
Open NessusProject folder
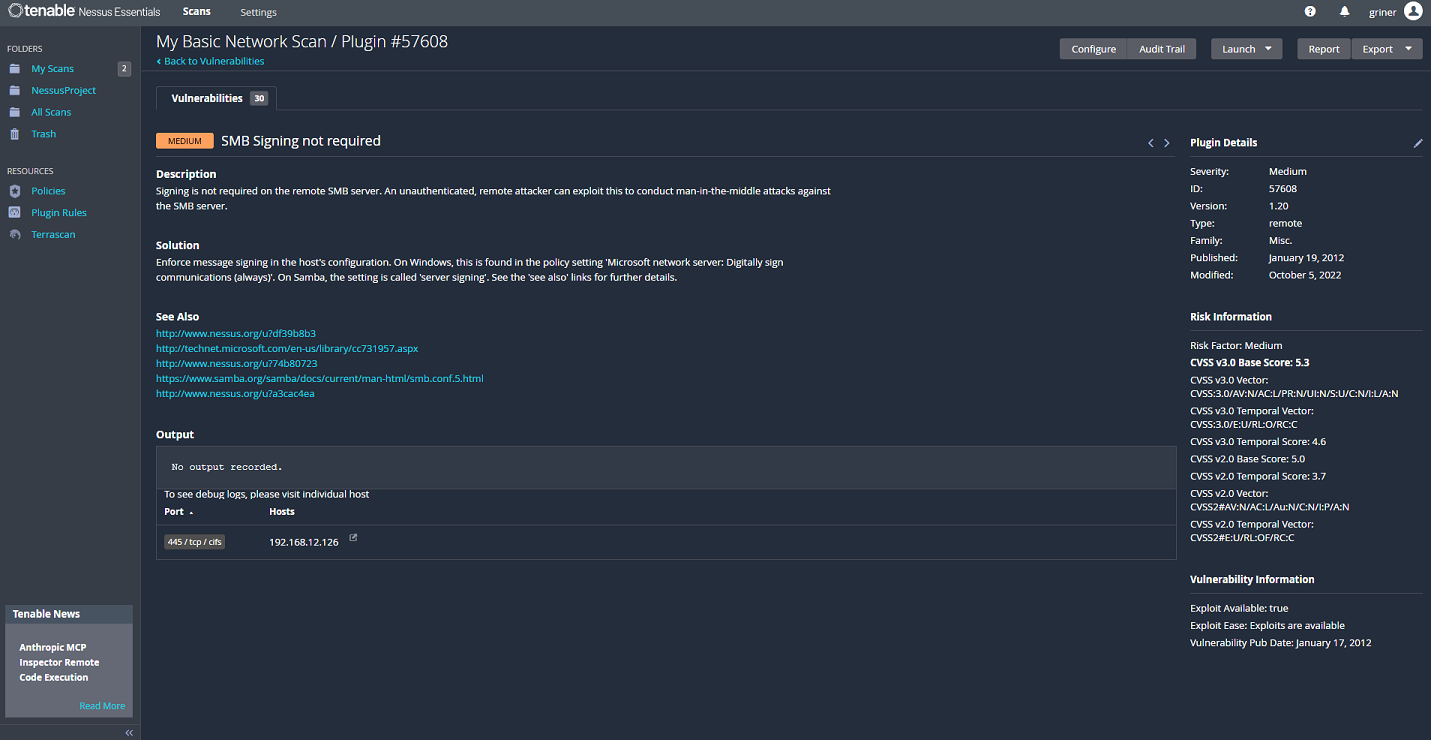click(x=63, y=90)
